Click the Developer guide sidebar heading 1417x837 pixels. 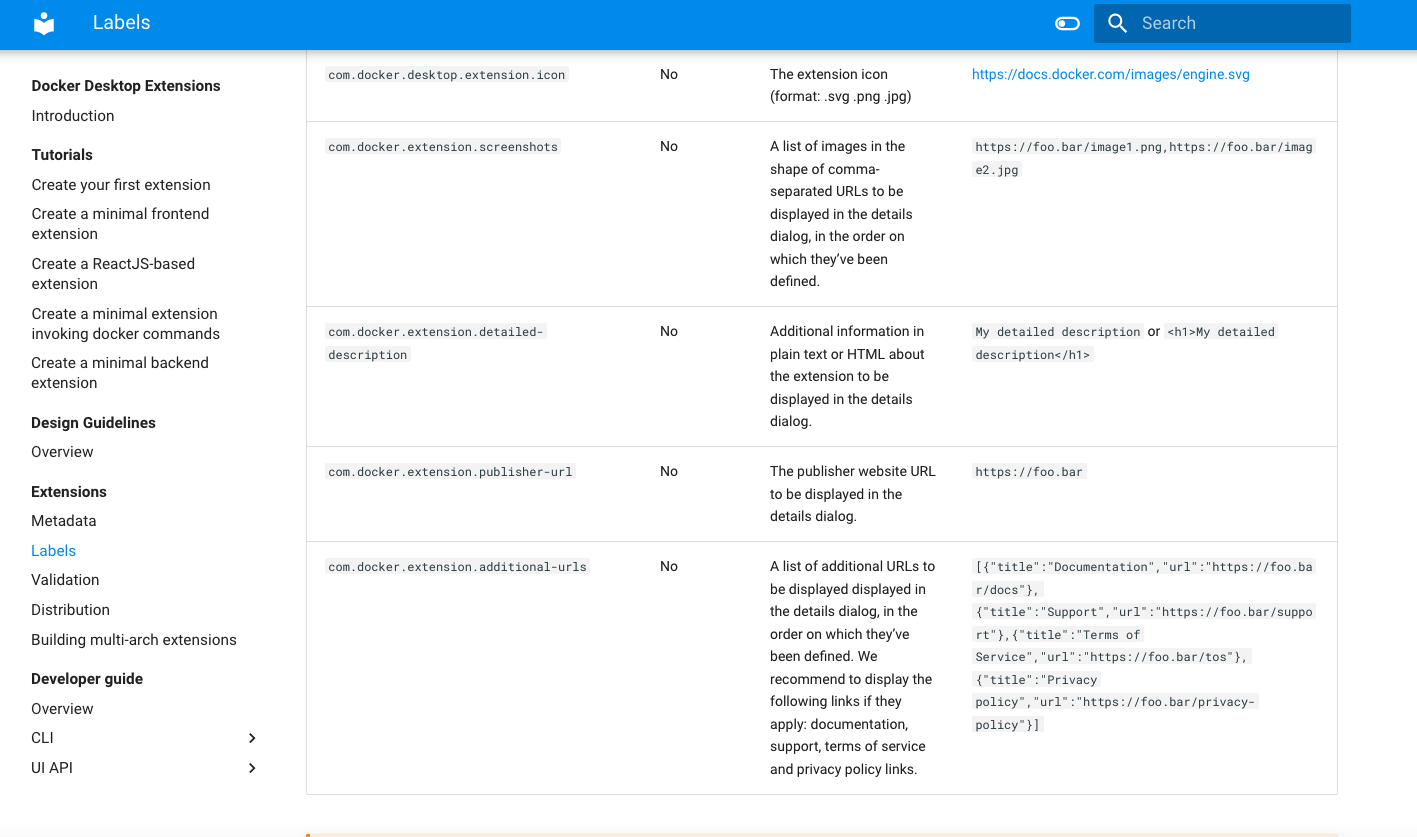click(87, 679)
